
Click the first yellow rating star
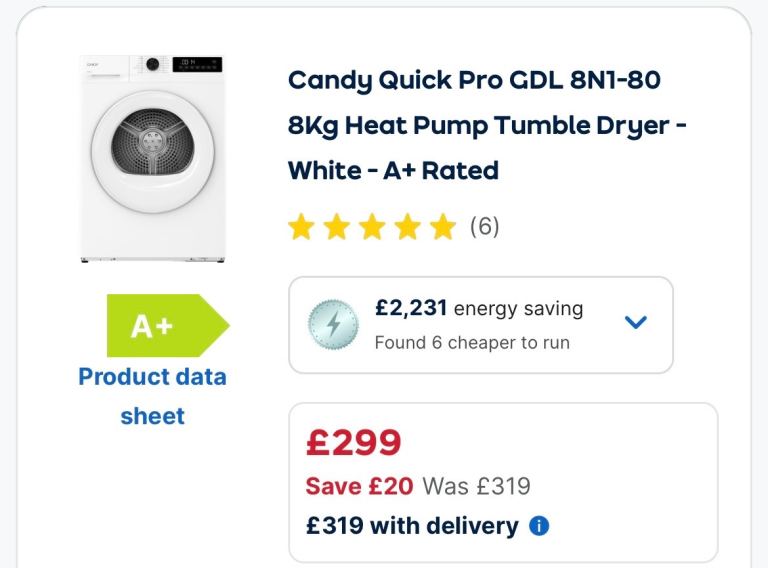coord(300,228)
